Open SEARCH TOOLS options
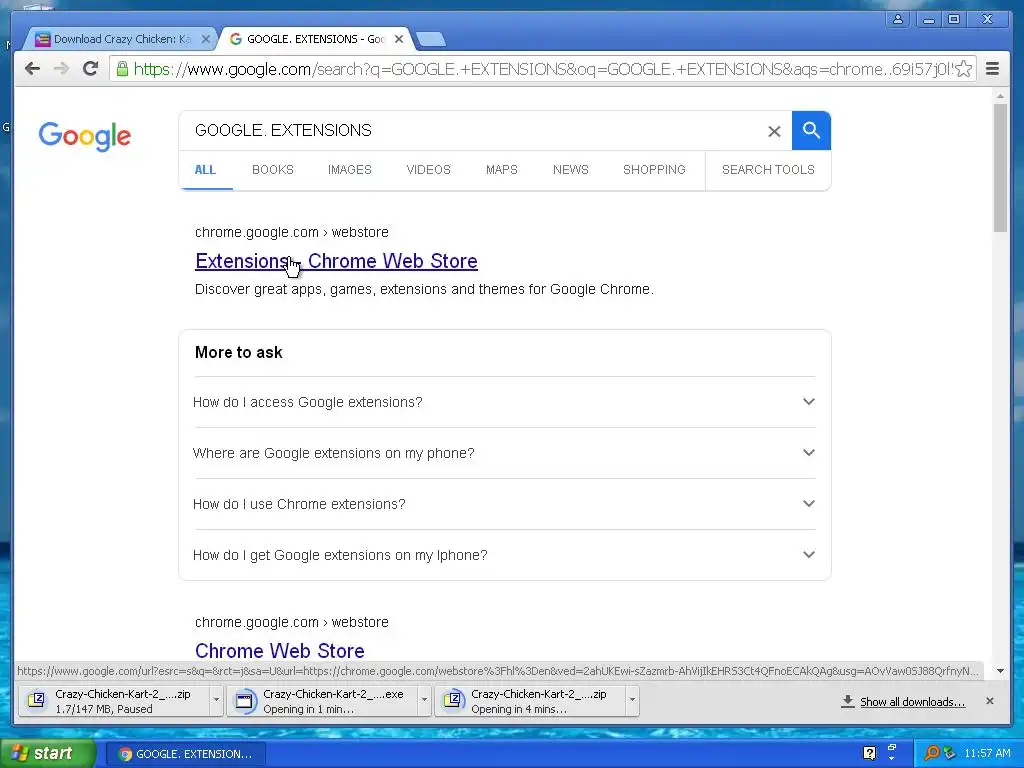The width and height of the screenshot is (1024, 768). [x=768, y=170]
